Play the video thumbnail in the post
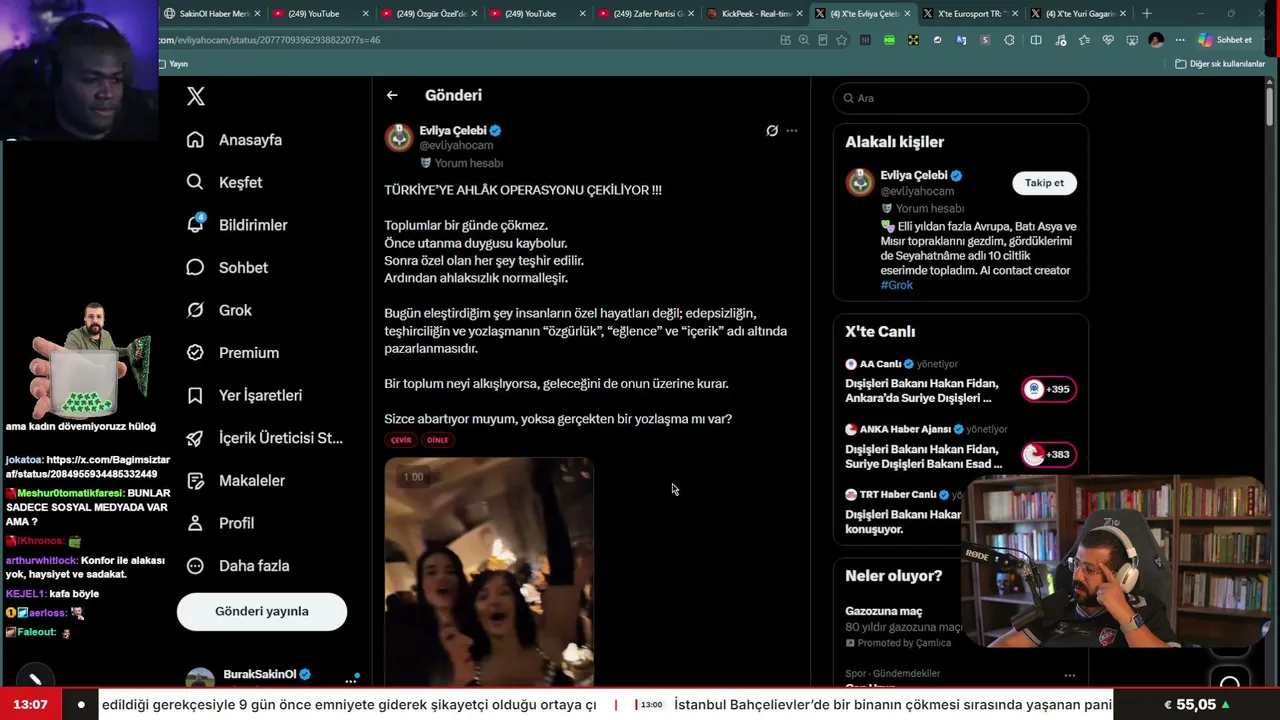1280x720 pixels. coord(489,572)
